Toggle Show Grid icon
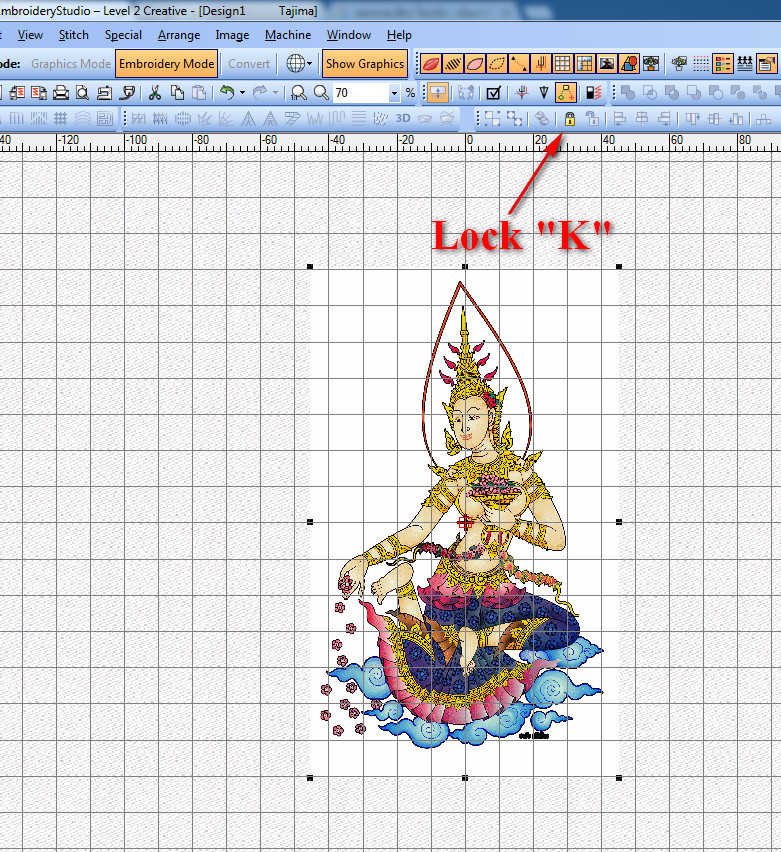Screen dimensions: 781x852 pyautogui.click(x=563, y=64)
